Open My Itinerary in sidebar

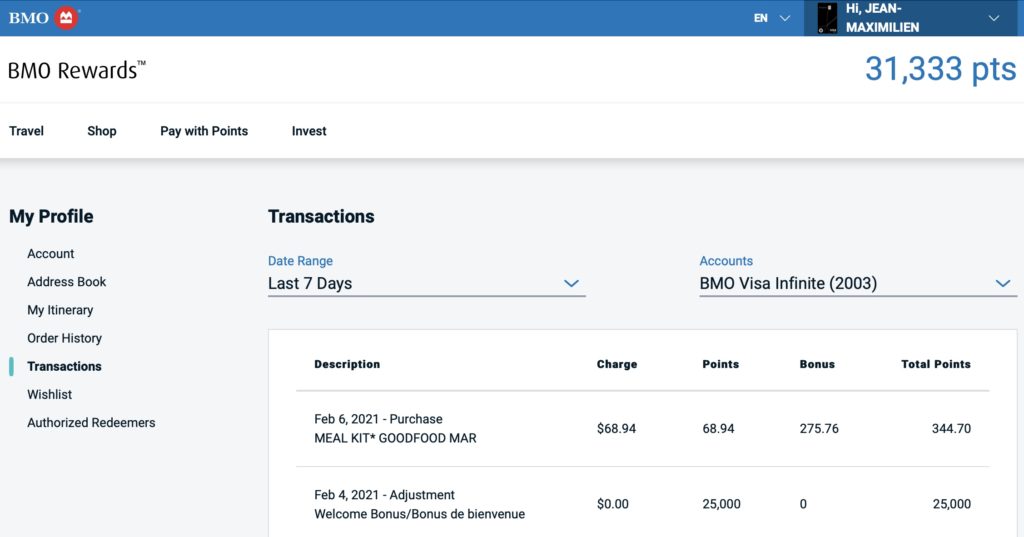60,310
